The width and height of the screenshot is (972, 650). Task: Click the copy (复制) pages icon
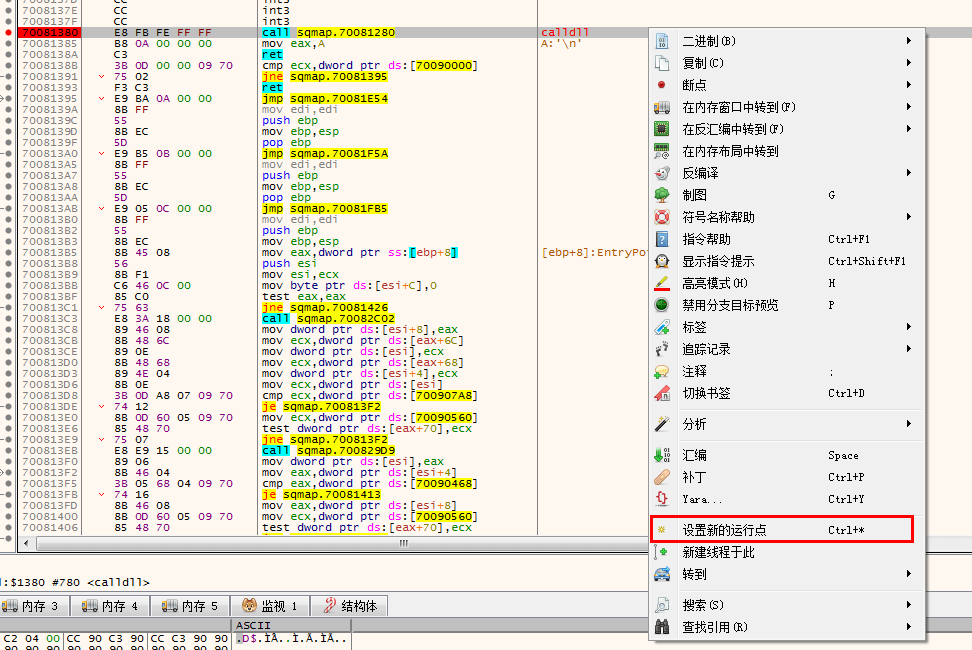pos(661,63)
